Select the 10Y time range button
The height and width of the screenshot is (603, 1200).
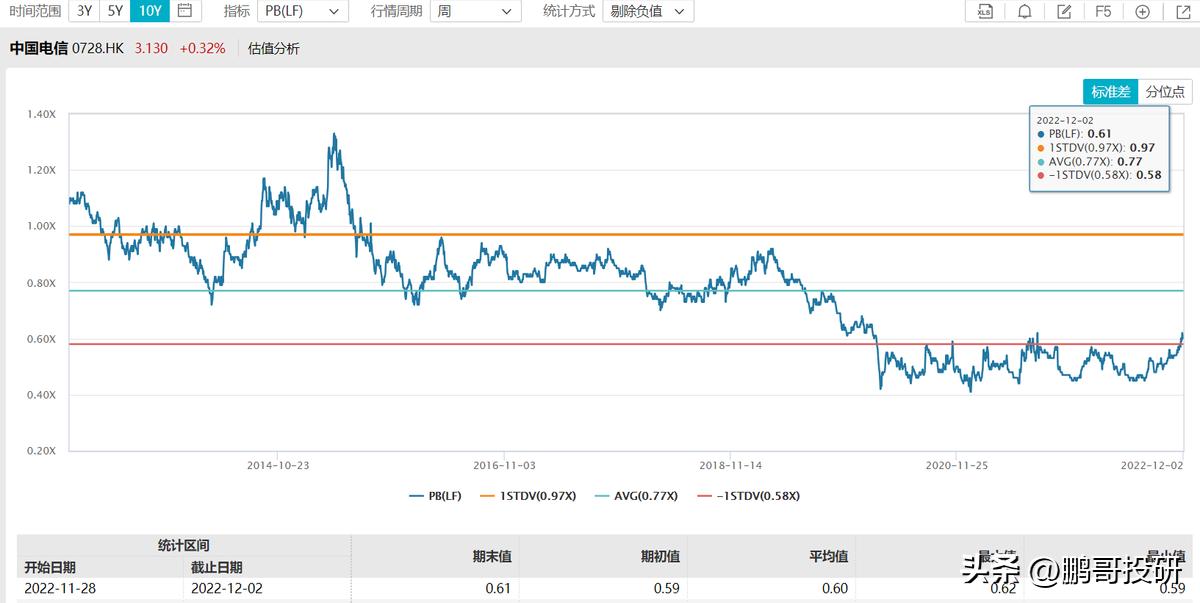151,11
